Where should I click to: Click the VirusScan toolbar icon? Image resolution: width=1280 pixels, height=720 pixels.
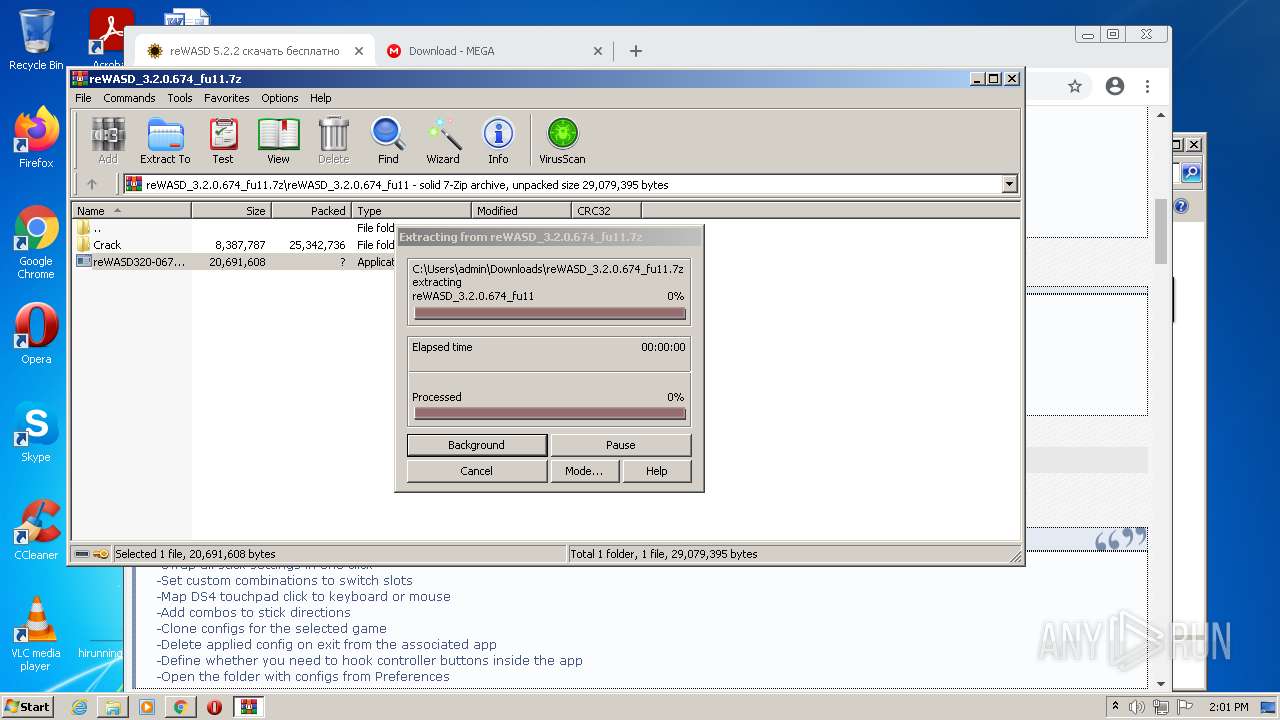pos(562,140)
